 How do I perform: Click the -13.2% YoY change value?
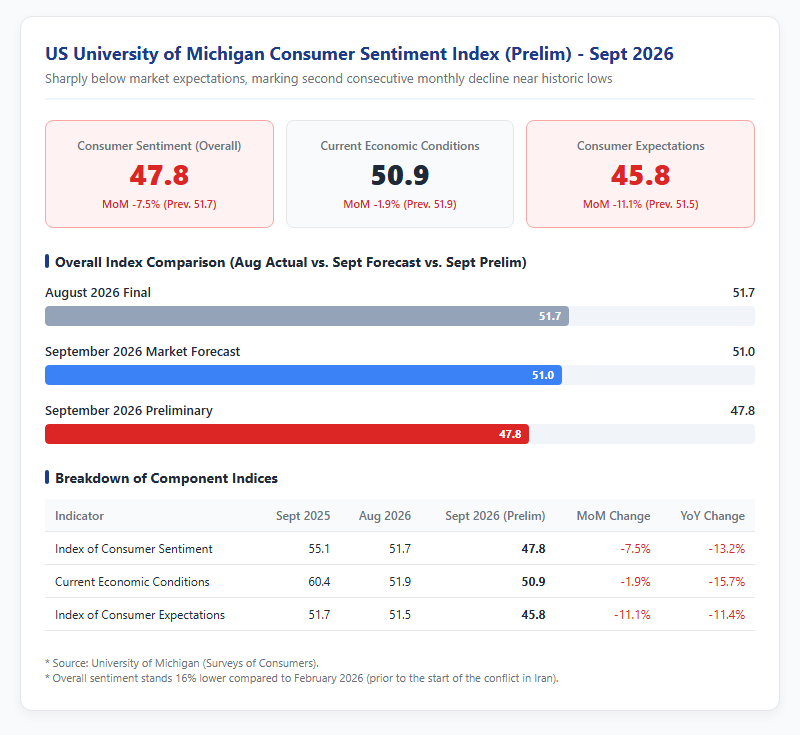tap(727, 549)
